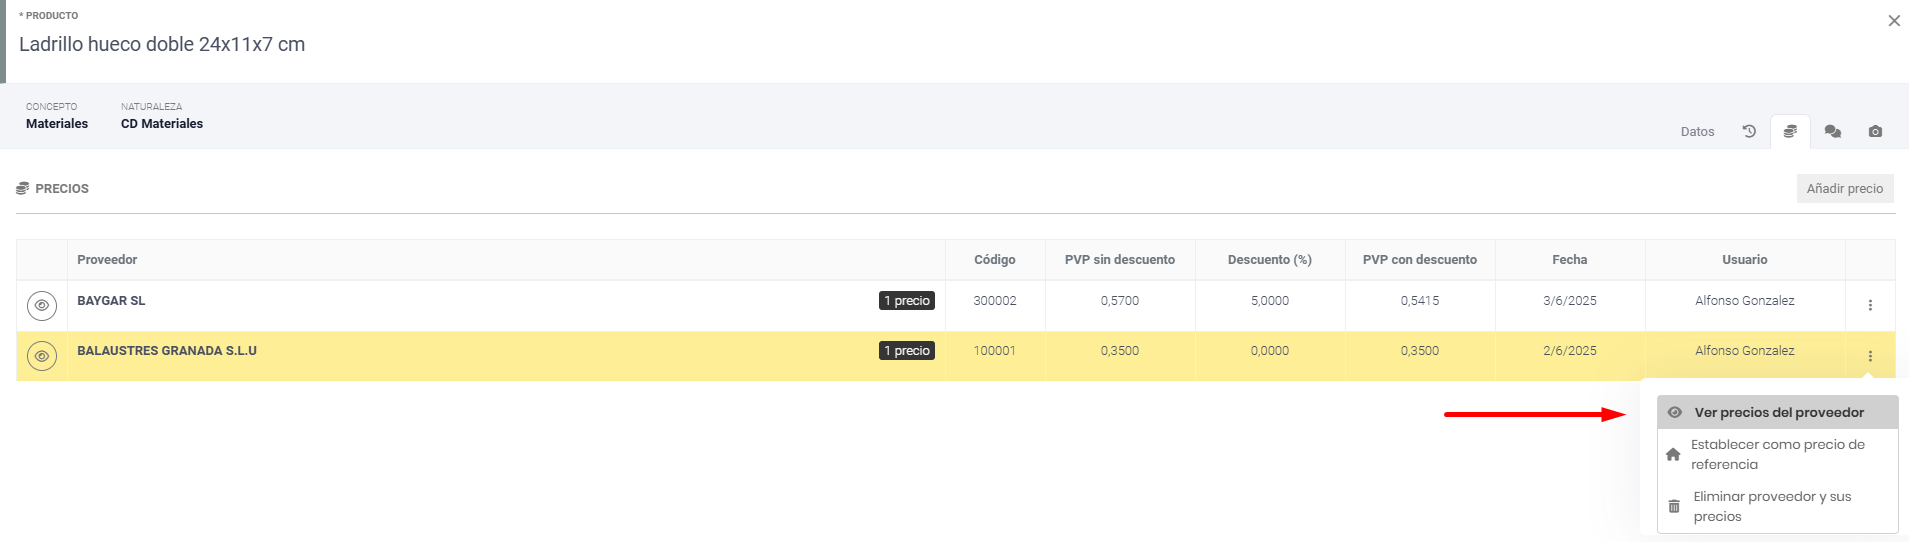1909x542 pixels.
Task: Click the trash icon to delete the supplier
Action: [1674, 506]
